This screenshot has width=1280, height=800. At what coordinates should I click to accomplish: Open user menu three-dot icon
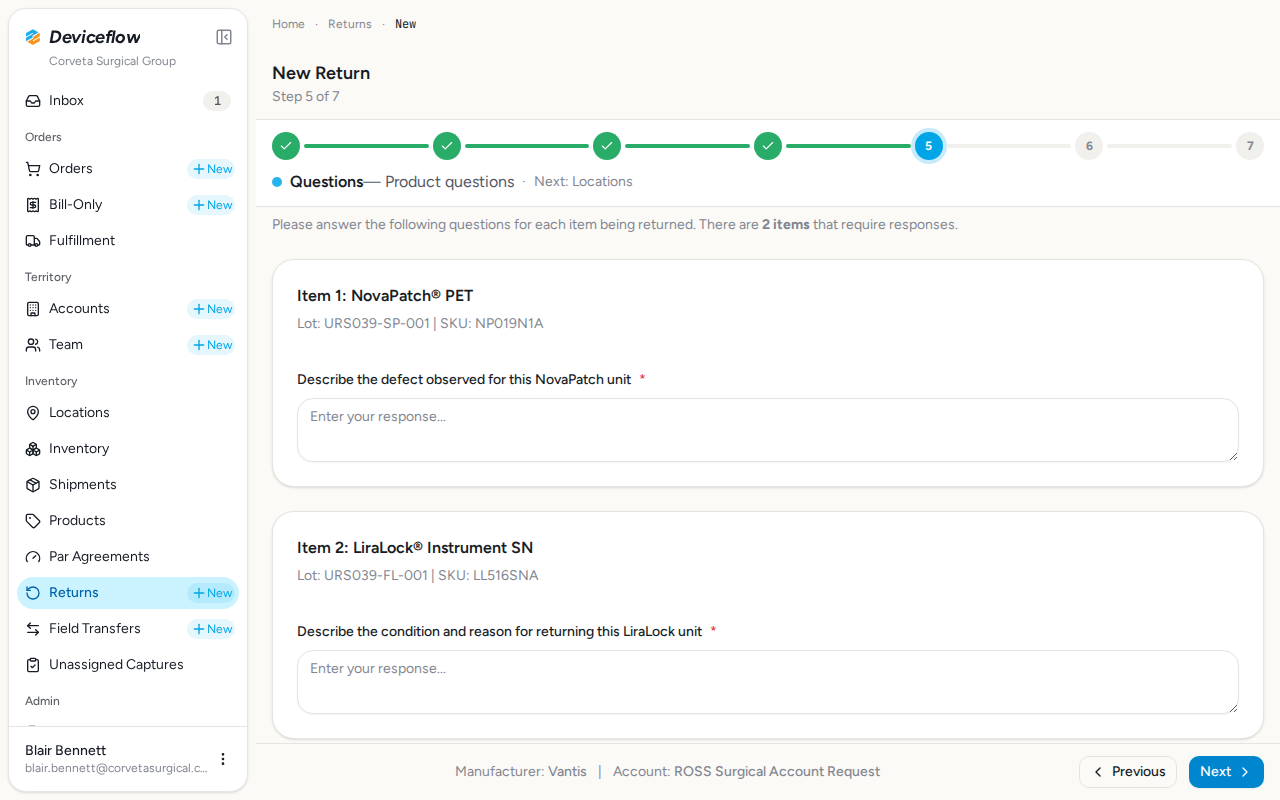(223, 759)
